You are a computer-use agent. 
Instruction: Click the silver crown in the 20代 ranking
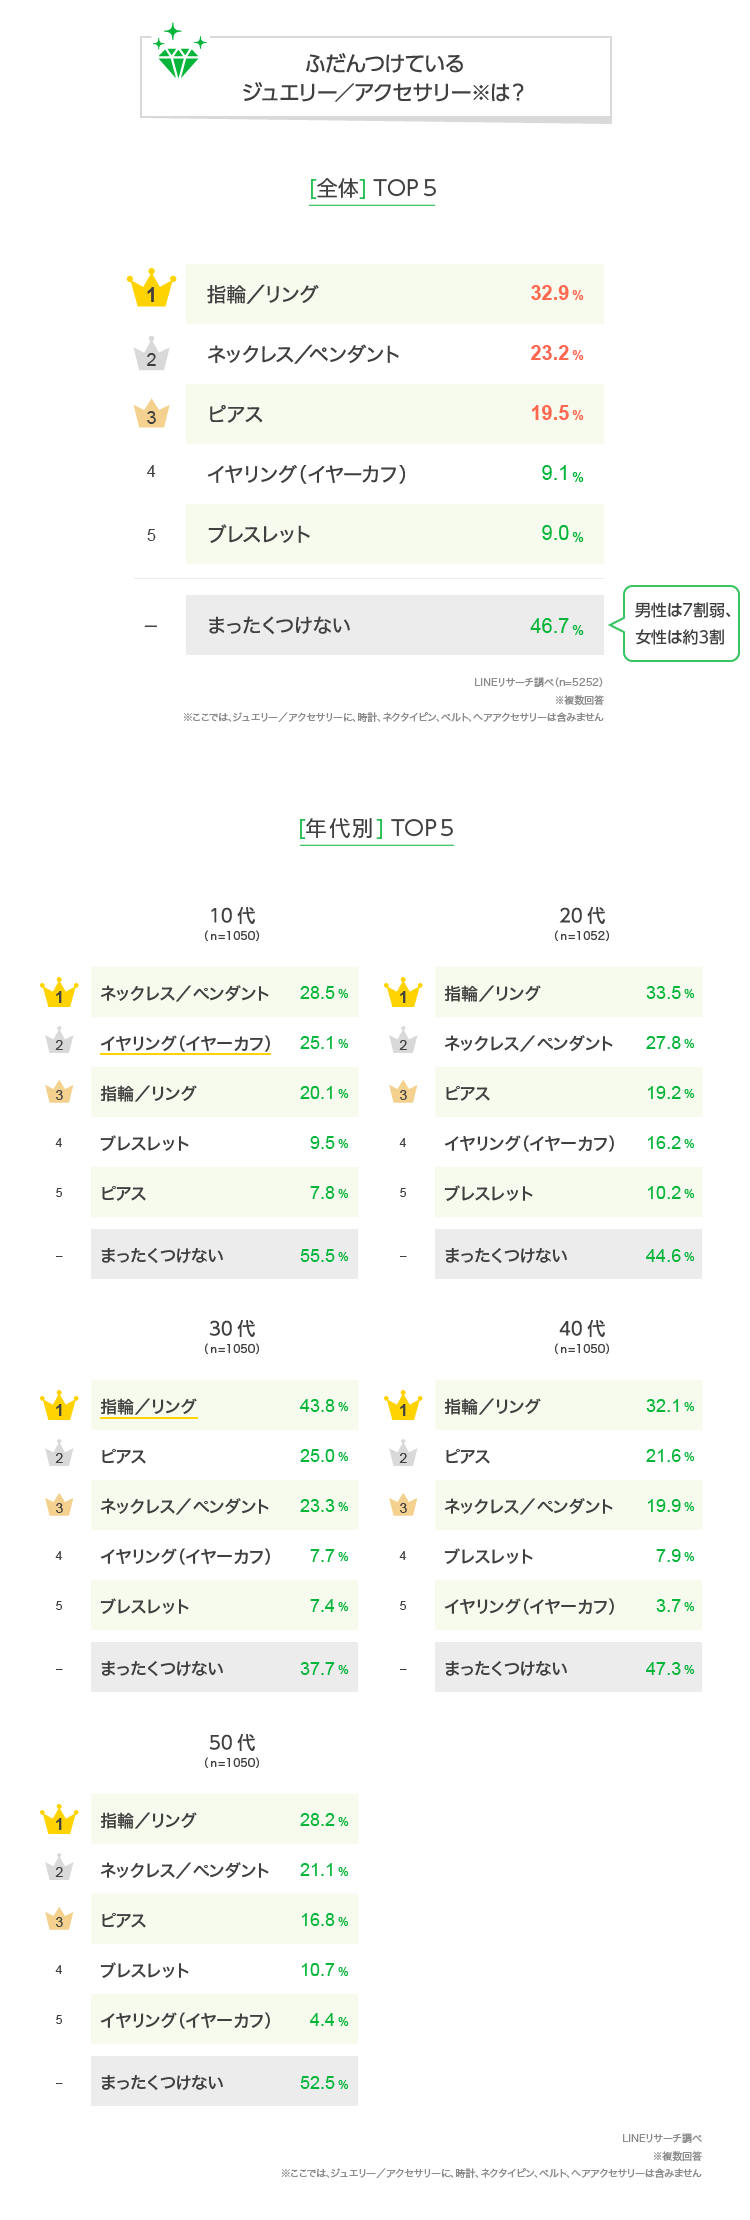tap(403, 1042)
